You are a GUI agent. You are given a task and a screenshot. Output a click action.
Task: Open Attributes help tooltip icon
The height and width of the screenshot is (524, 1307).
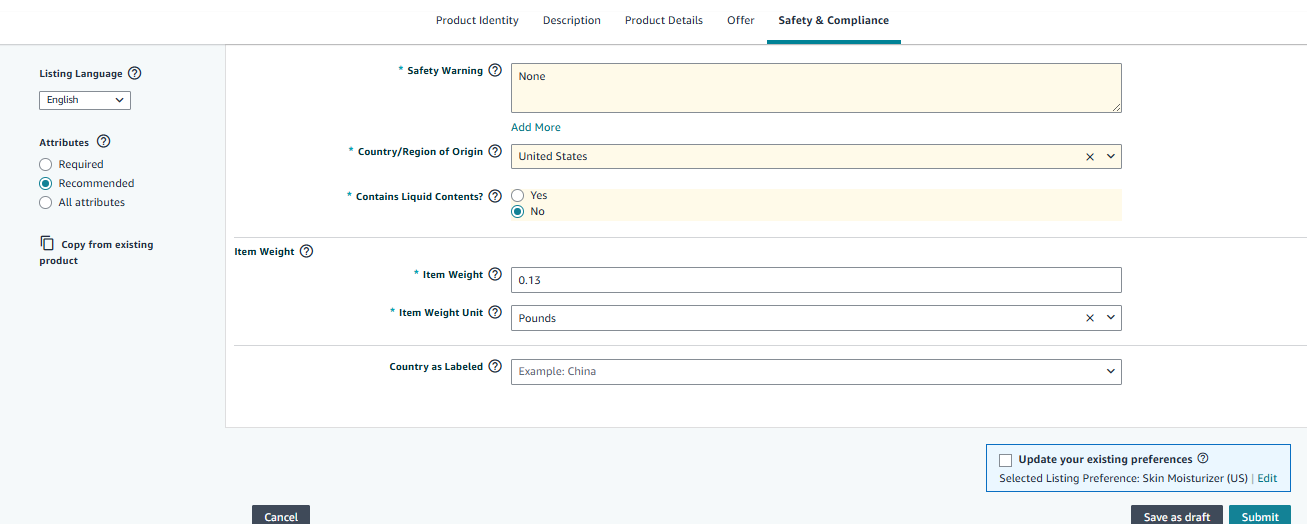[x=104, y=143]
